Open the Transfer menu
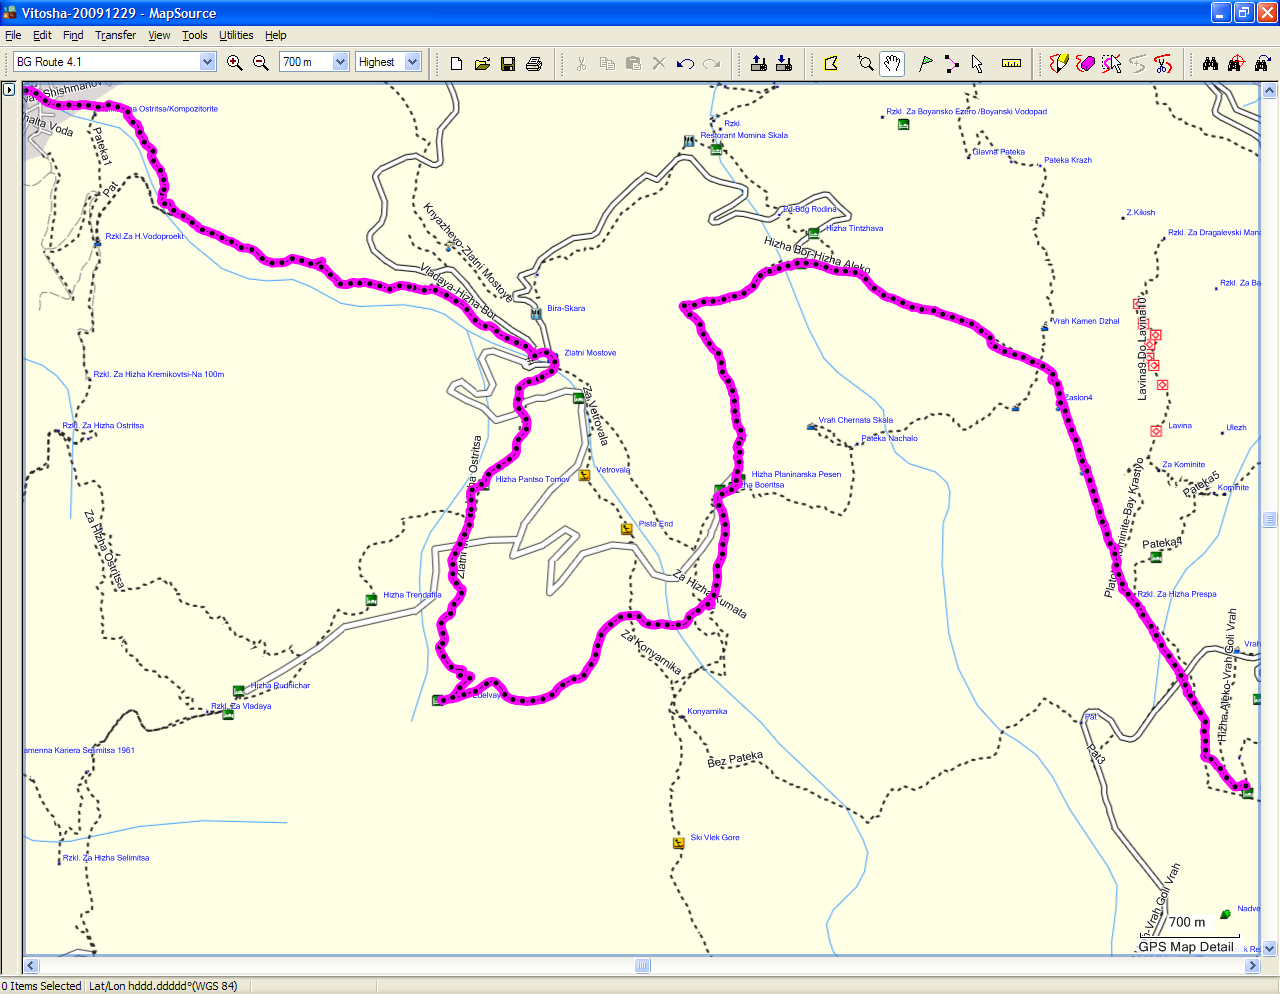Screen dimensions: 1280x994 coord(115,35)
